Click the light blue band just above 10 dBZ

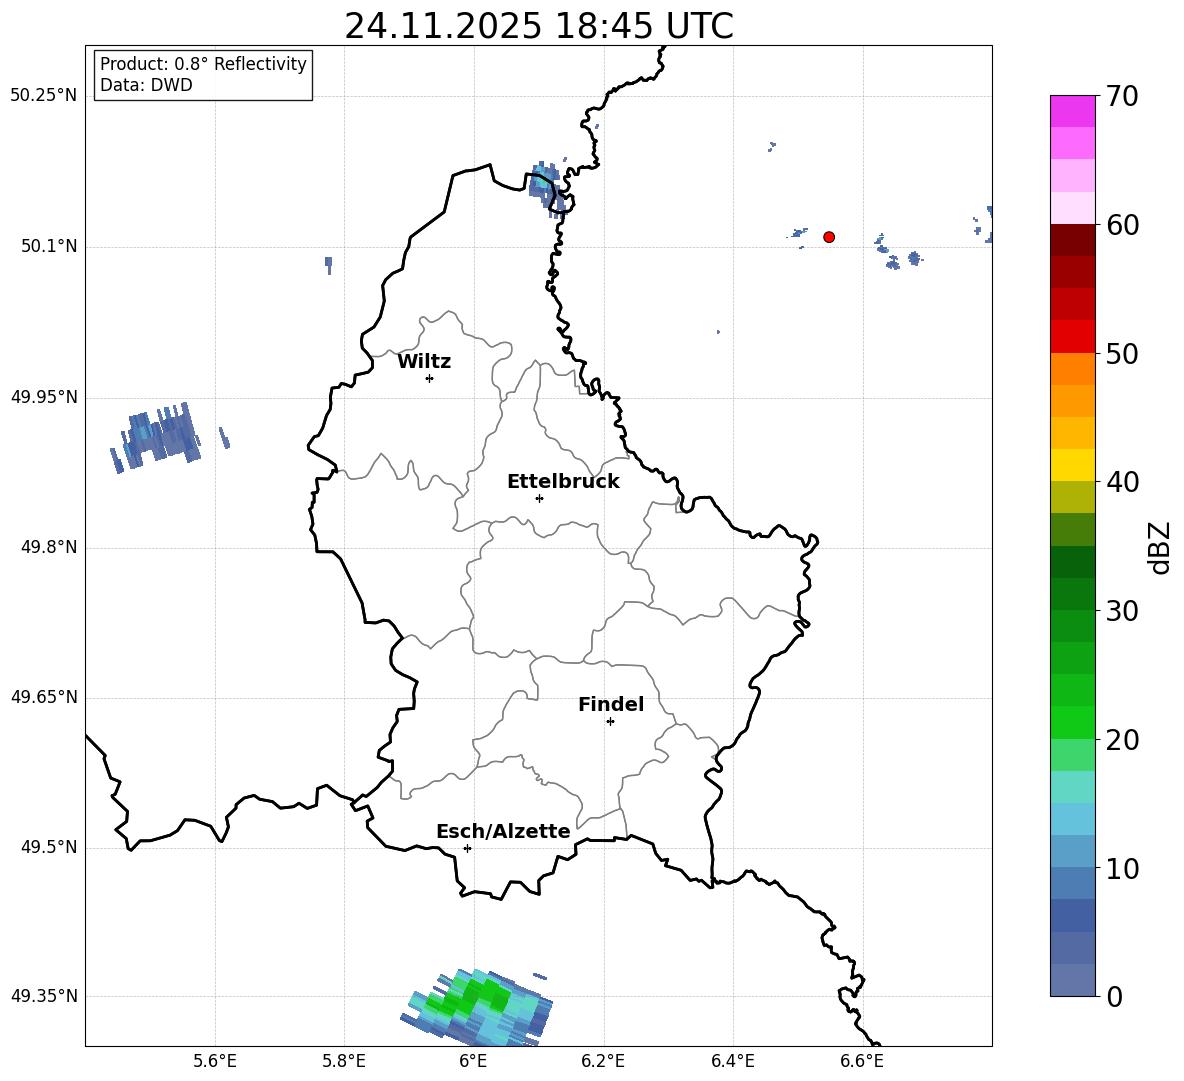[1072, 851]
